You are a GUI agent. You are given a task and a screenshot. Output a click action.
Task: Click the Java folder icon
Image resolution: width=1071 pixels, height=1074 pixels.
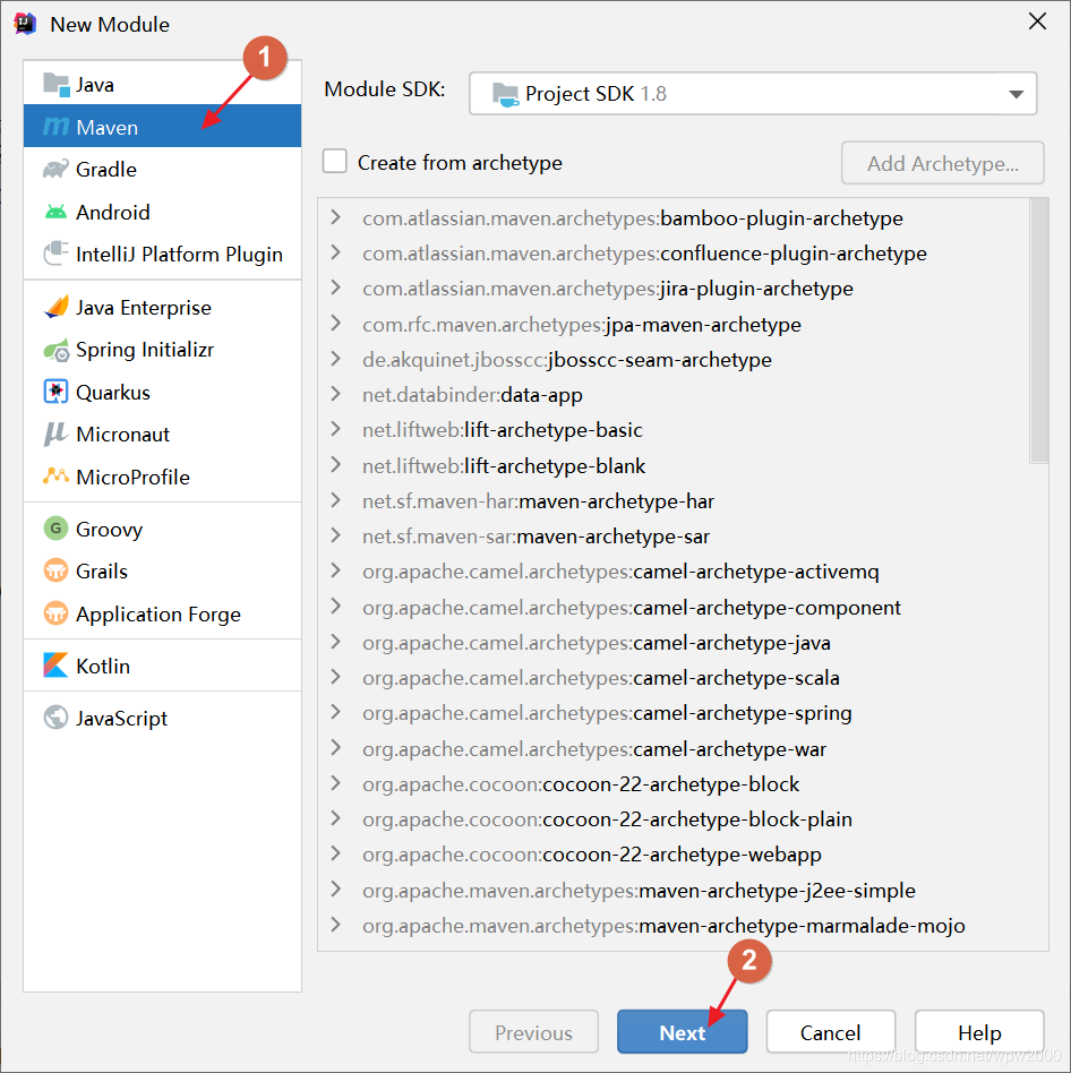[x=56, y=85]
